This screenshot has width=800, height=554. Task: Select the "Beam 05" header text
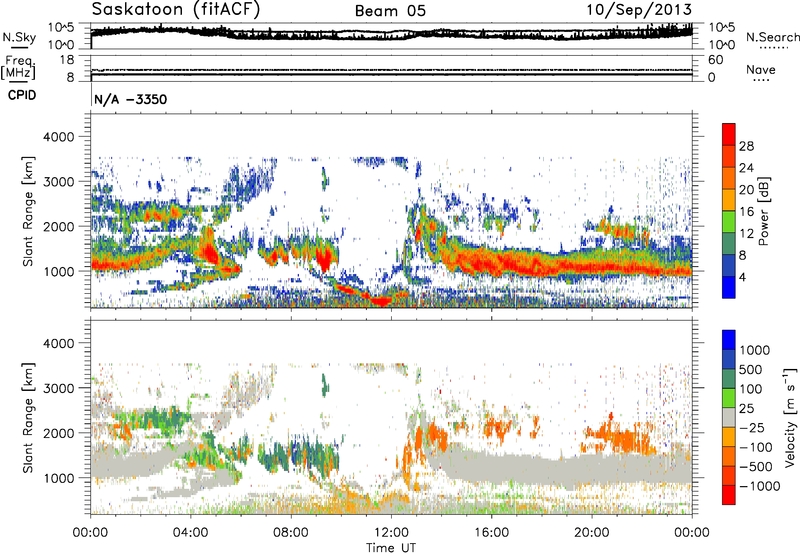click(x=390, y=11)
